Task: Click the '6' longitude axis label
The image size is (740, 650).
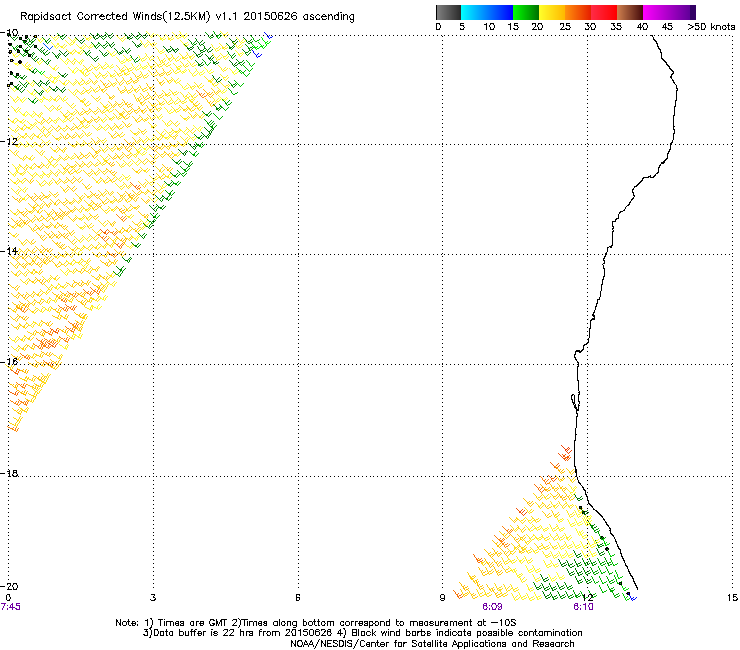Action: (x=298, y=598)
